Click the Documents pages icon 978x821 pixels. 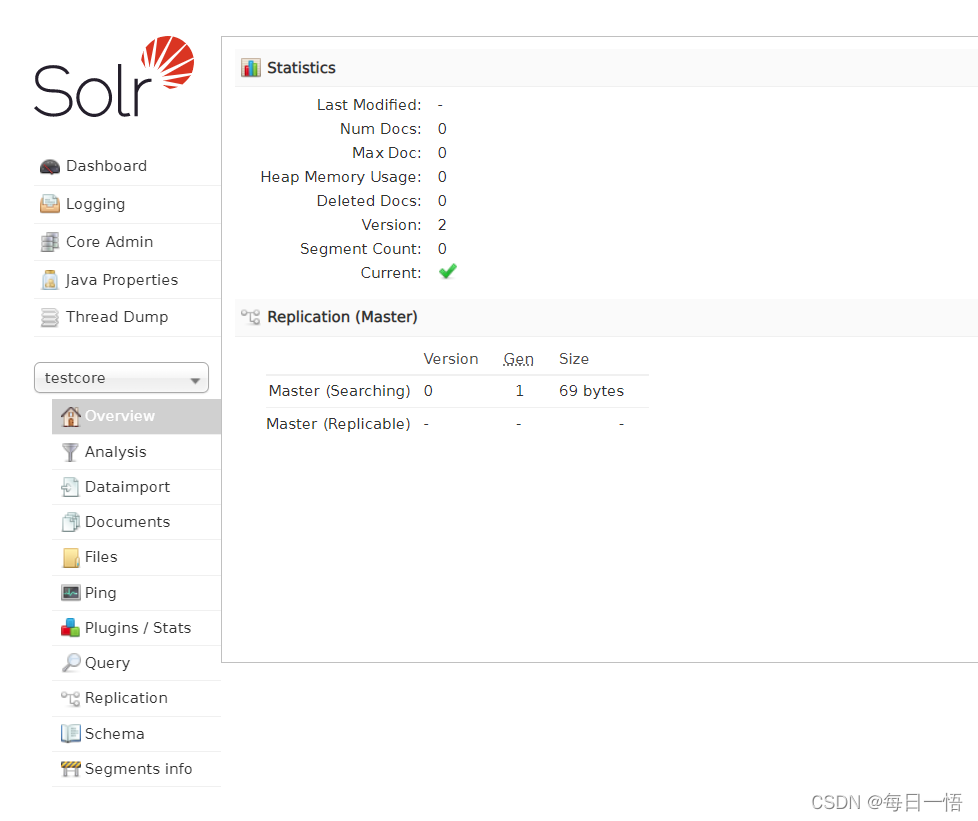70,522
